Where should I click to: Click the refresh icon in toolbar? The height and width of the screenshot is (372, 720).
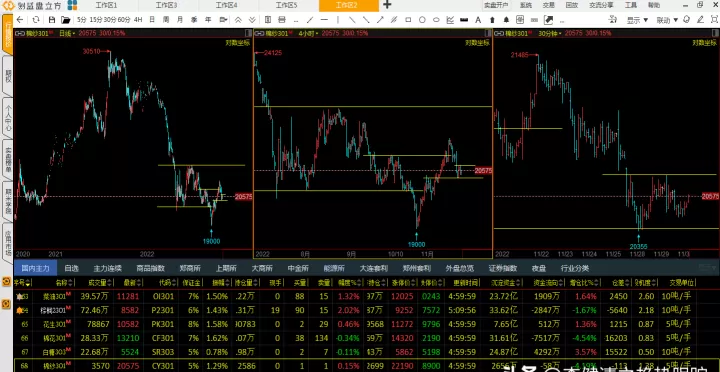point(36,20)
